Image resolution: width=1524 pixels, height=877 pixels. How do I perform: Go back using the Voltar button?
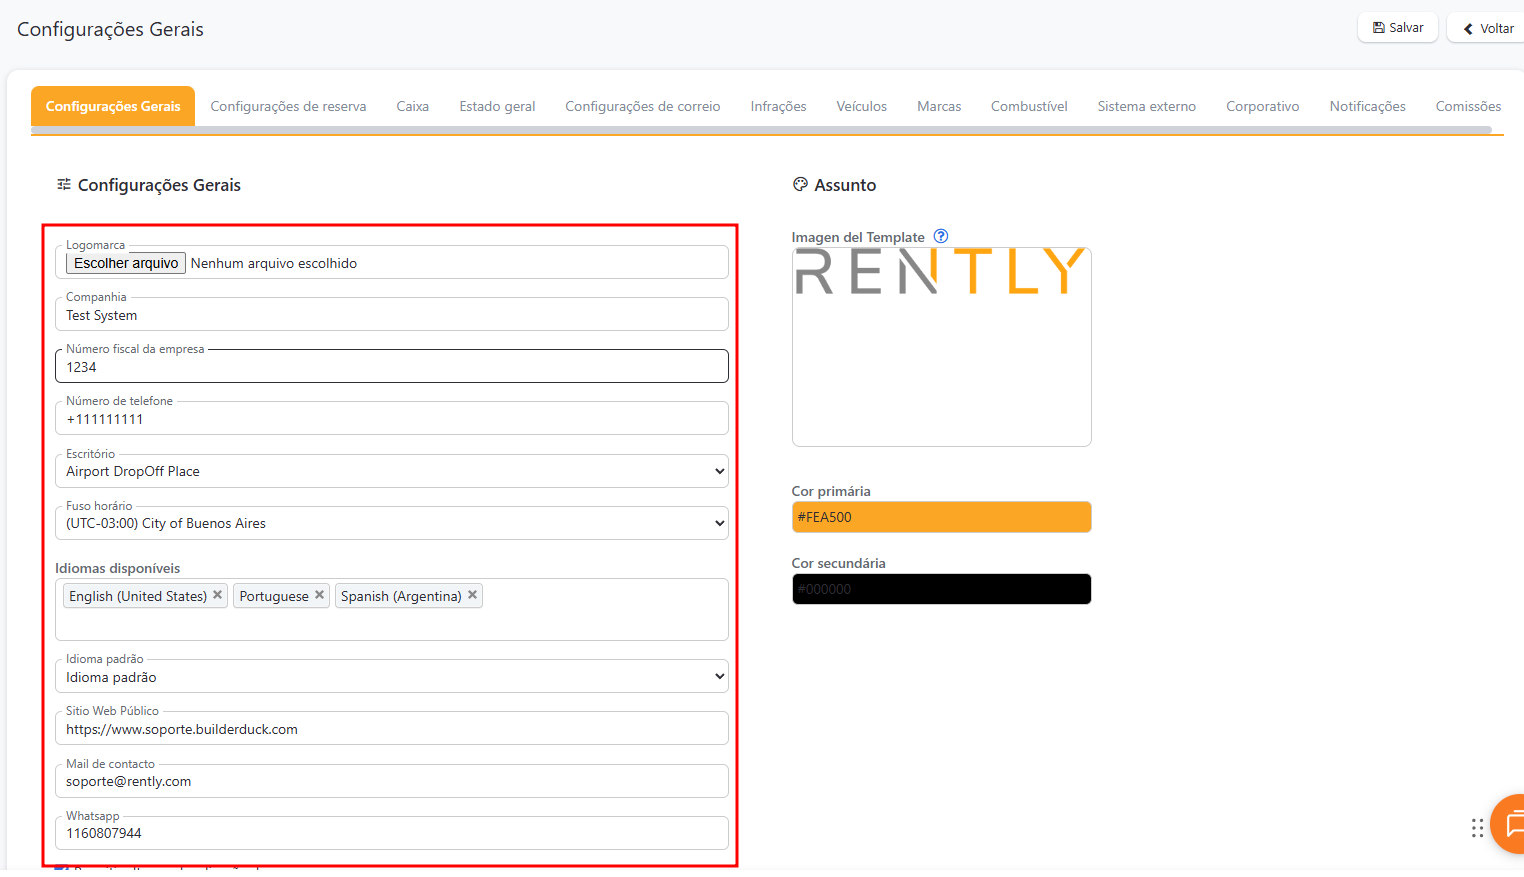click(x=1488, y=29)
